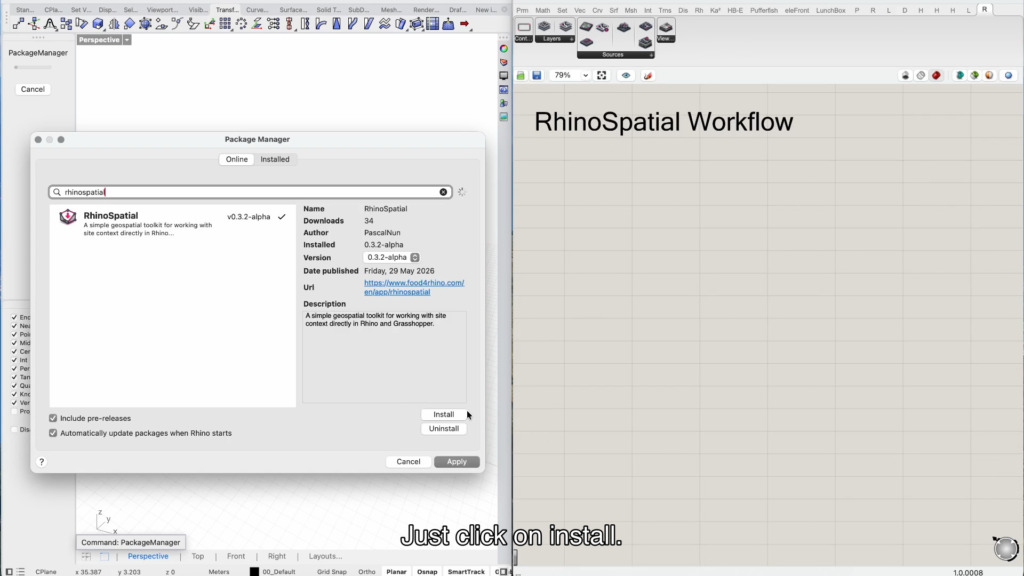Click the Grasshopper Contour component icon
The height and width of the screenshot is (576, 1024).
[524, 27]
